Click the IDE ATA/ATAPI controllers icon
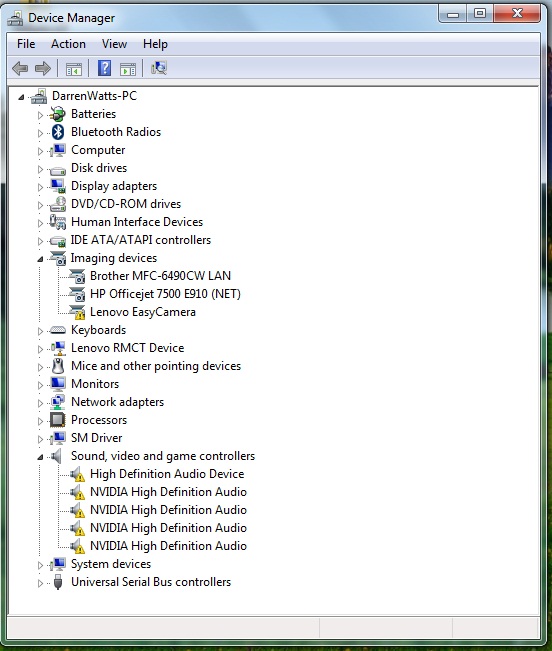This screenshot has width=552, height=651. point(58,241)
